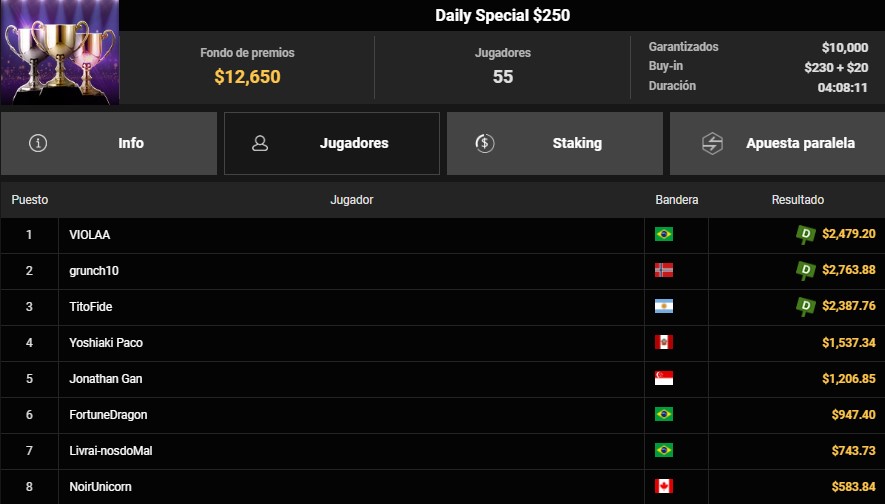Click the Apuesta paralela hexagon icon

pos(713,143)
